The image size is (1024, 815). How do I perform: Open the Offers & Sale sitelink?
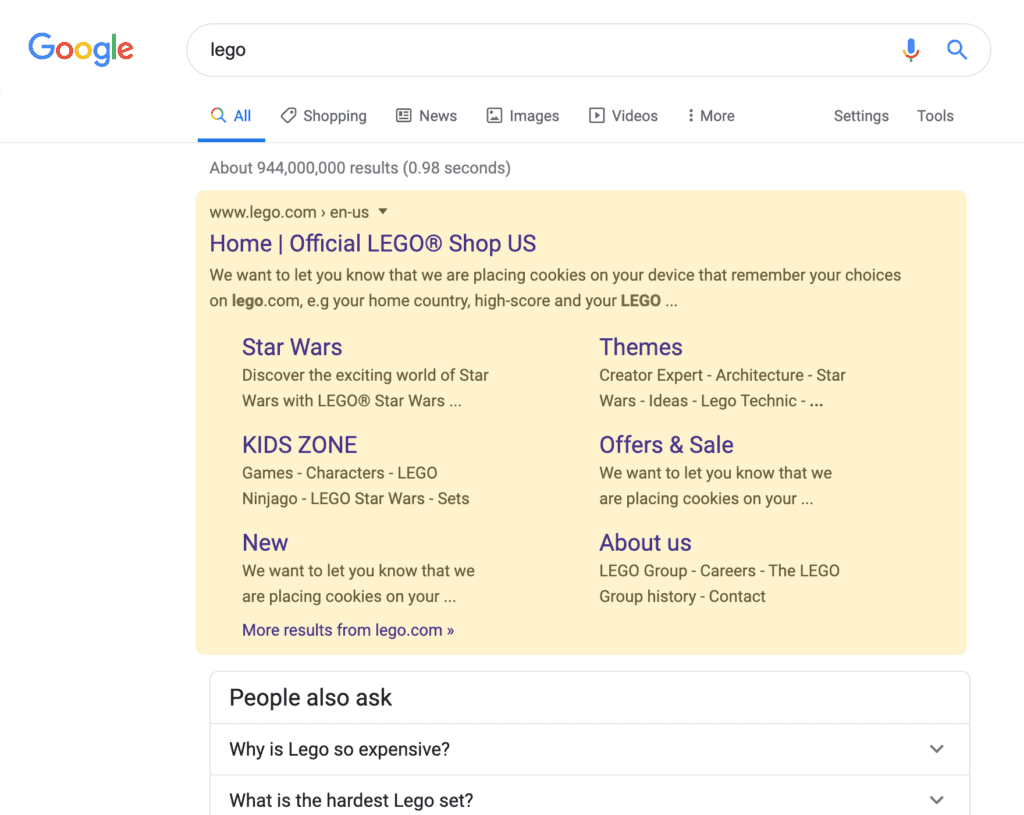[x=666, y=445]
